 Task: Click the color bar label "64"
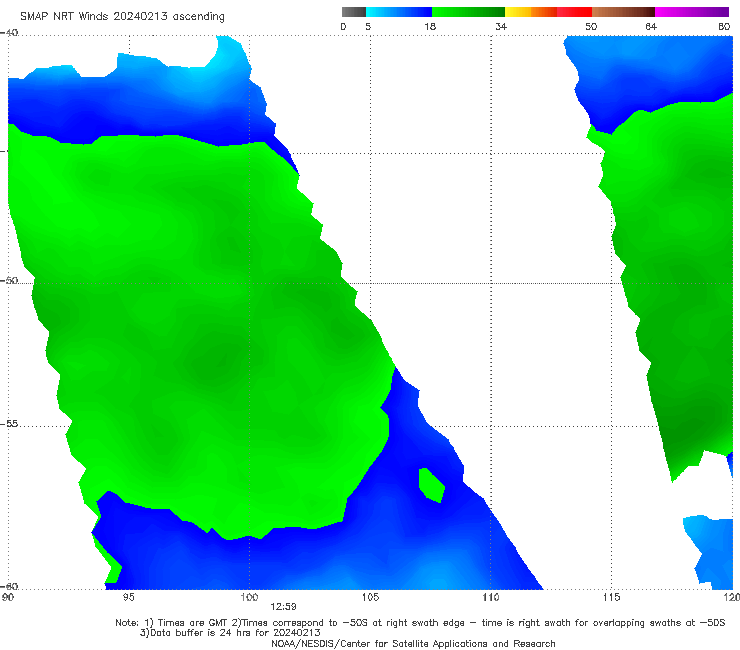pos(651,27)
